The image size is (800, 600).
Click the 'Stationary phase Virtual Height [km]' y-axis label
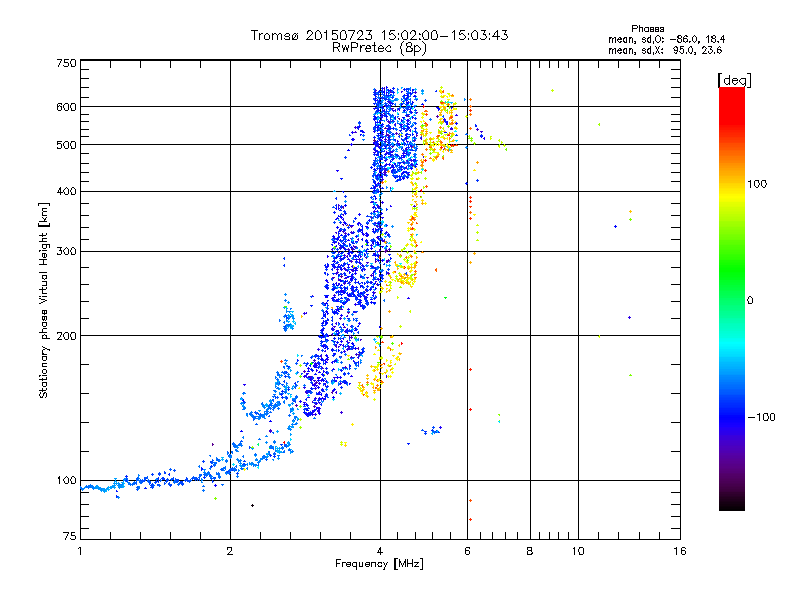click(43, 300)
